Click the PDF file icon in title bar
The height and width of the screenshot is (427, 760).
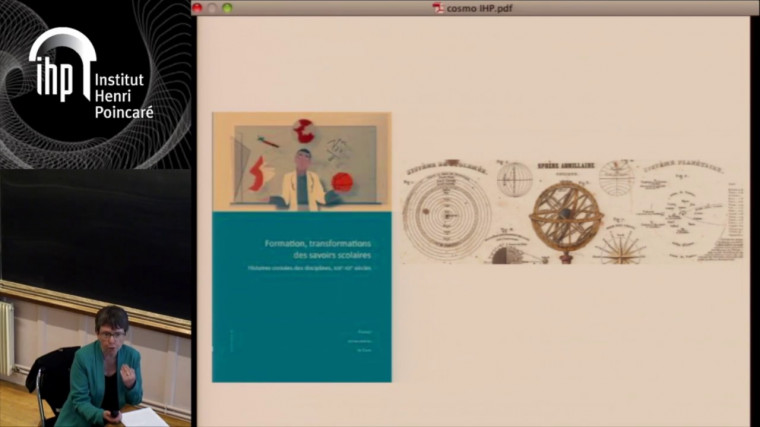point(438,7)
